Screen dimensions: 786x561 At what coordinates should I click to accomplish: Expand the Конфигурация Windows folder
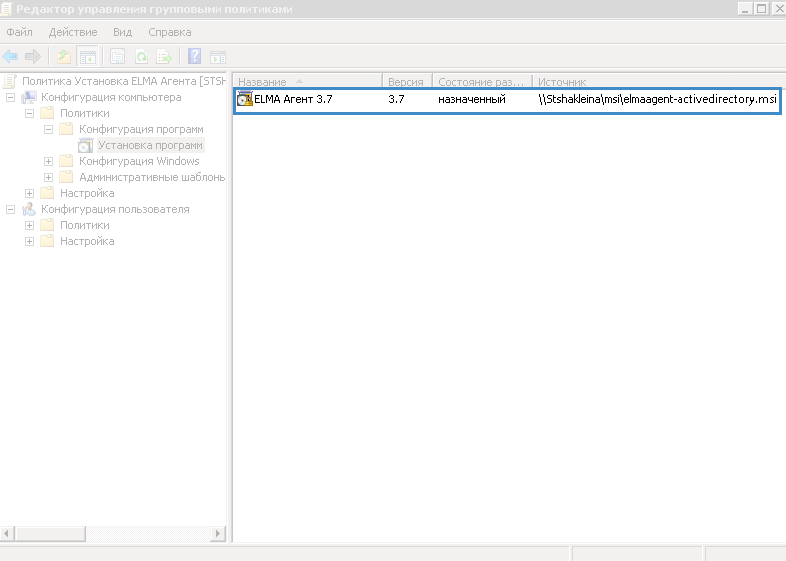[49, 162]
